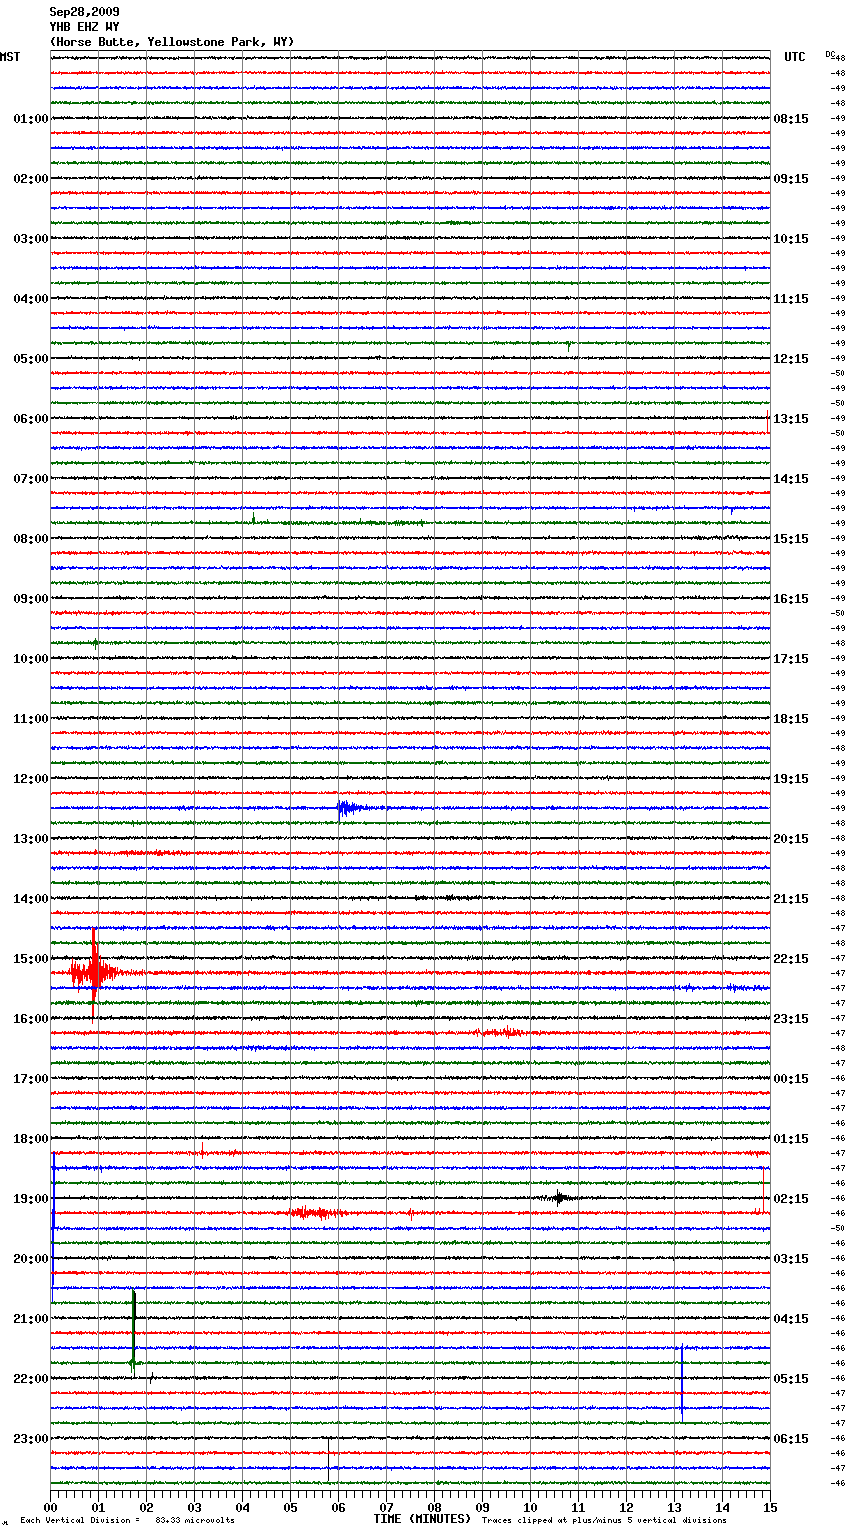Screen dimensions: 850x1534
Task: Click the 00 minute tick label
Action: tap(50, 1507)
